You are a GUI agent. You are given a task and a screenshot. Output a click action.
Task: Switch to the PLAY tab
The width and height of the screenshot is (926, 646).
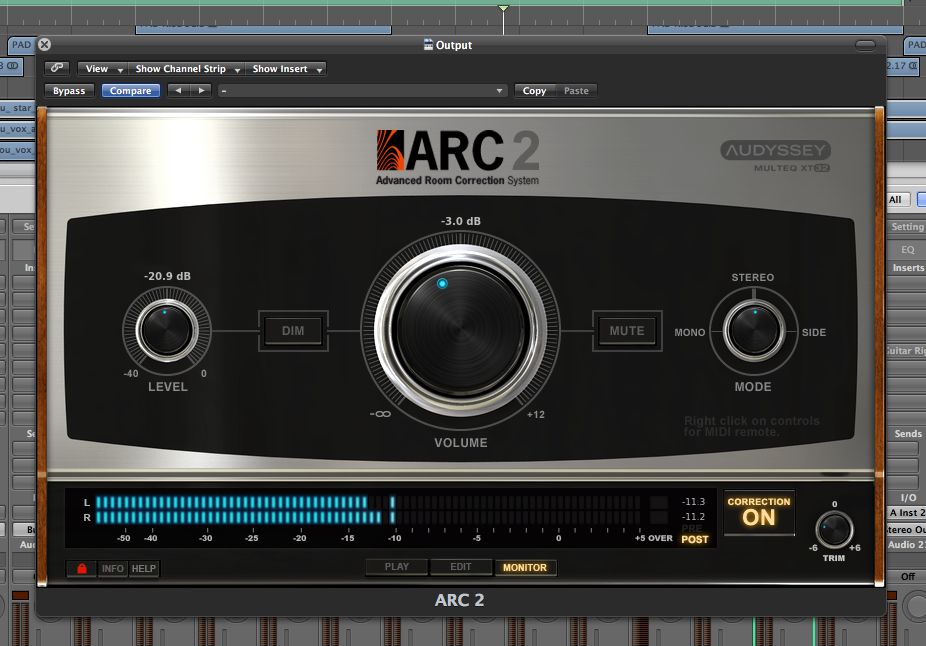(x=397, y=567)
